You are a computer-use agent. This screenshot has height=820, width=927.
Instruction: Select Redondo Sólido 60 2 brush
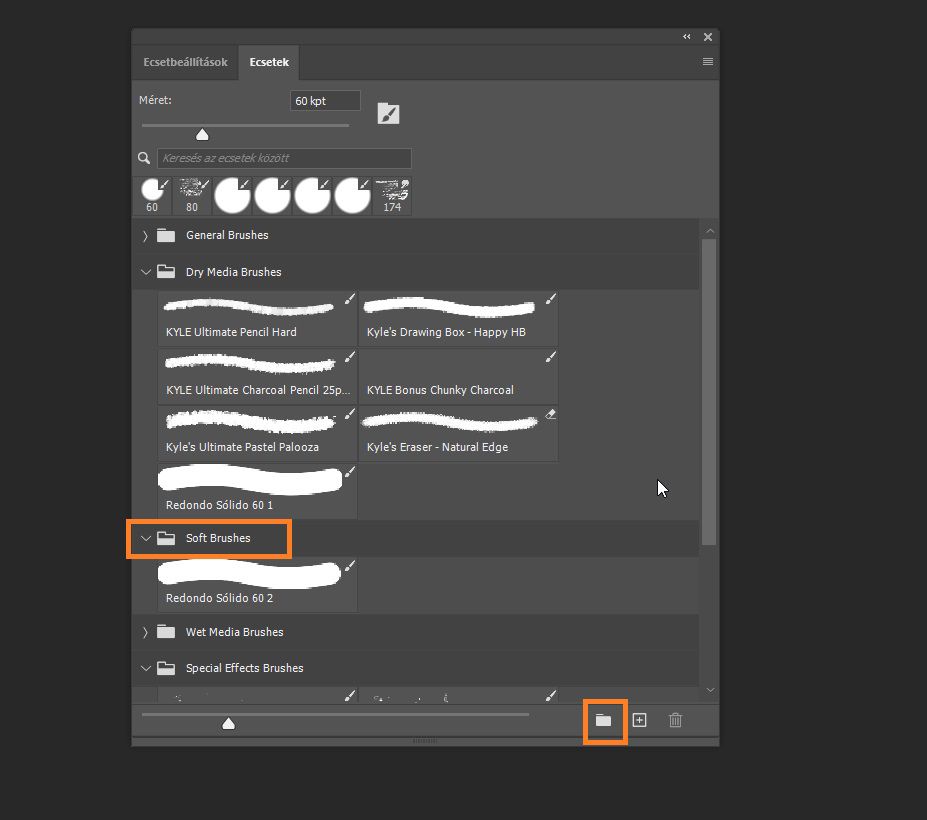tap(258, 585)
